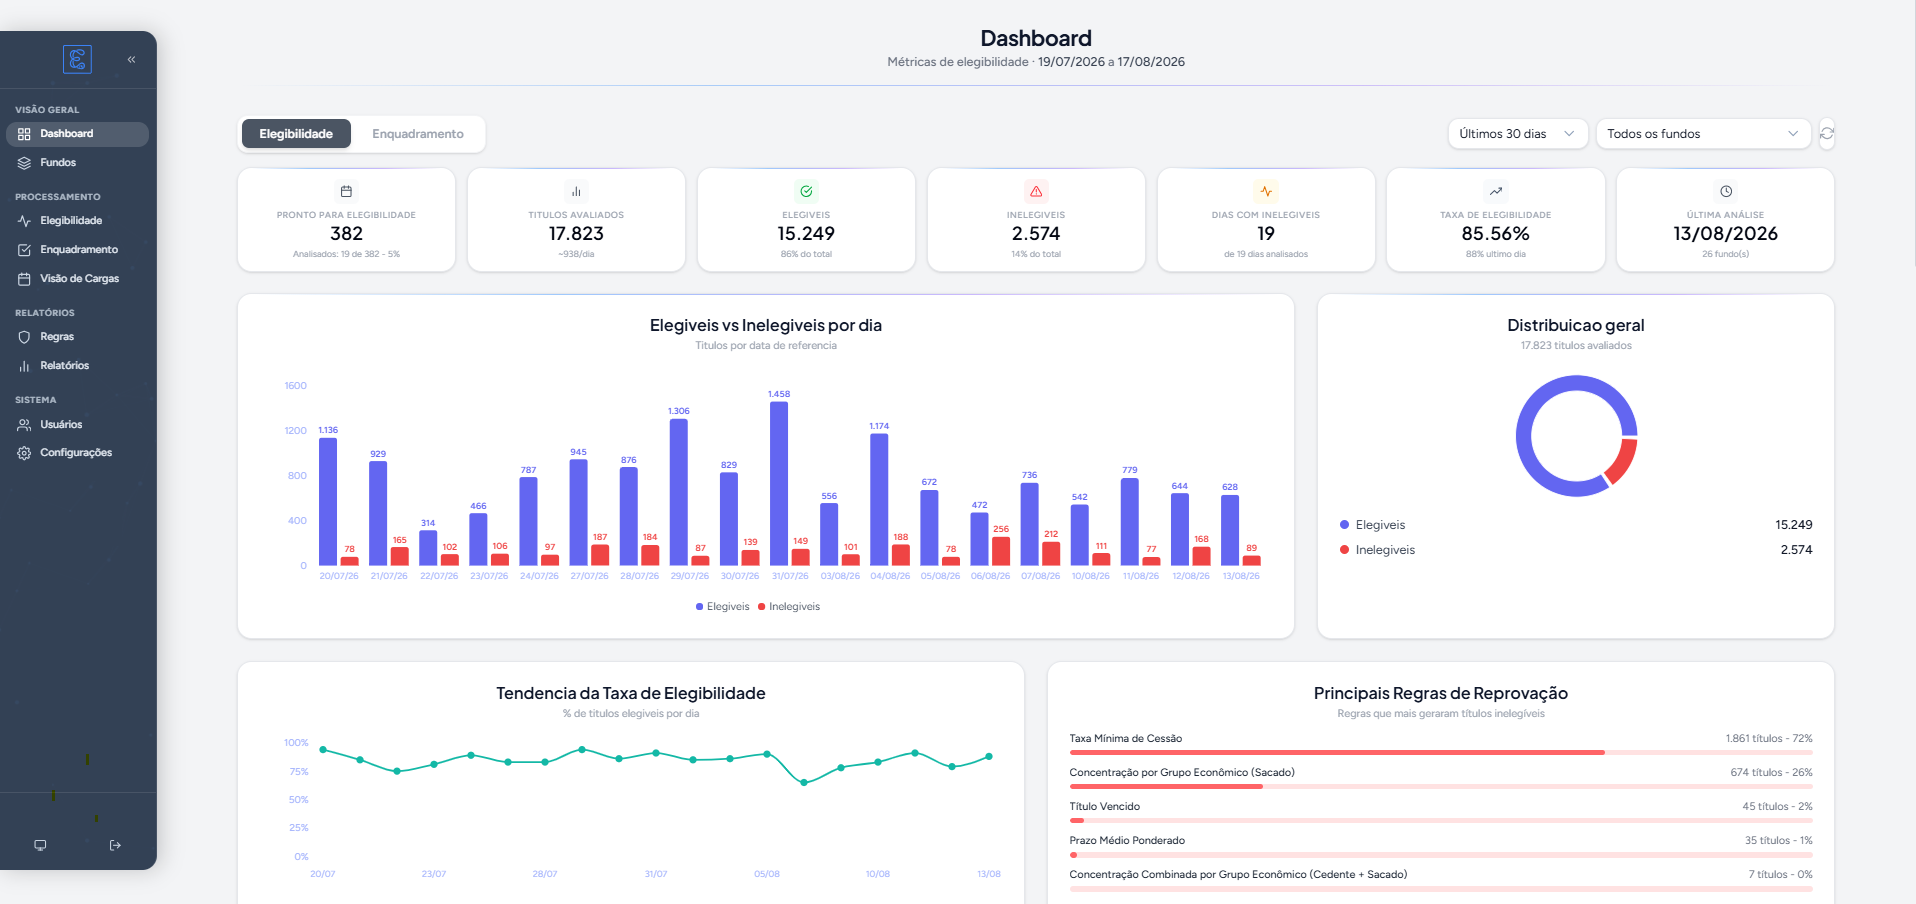This screenshot has height=904, width=1916.
Task: Click the blue bar labeled 1.306
Action: (x=679, y=492)
